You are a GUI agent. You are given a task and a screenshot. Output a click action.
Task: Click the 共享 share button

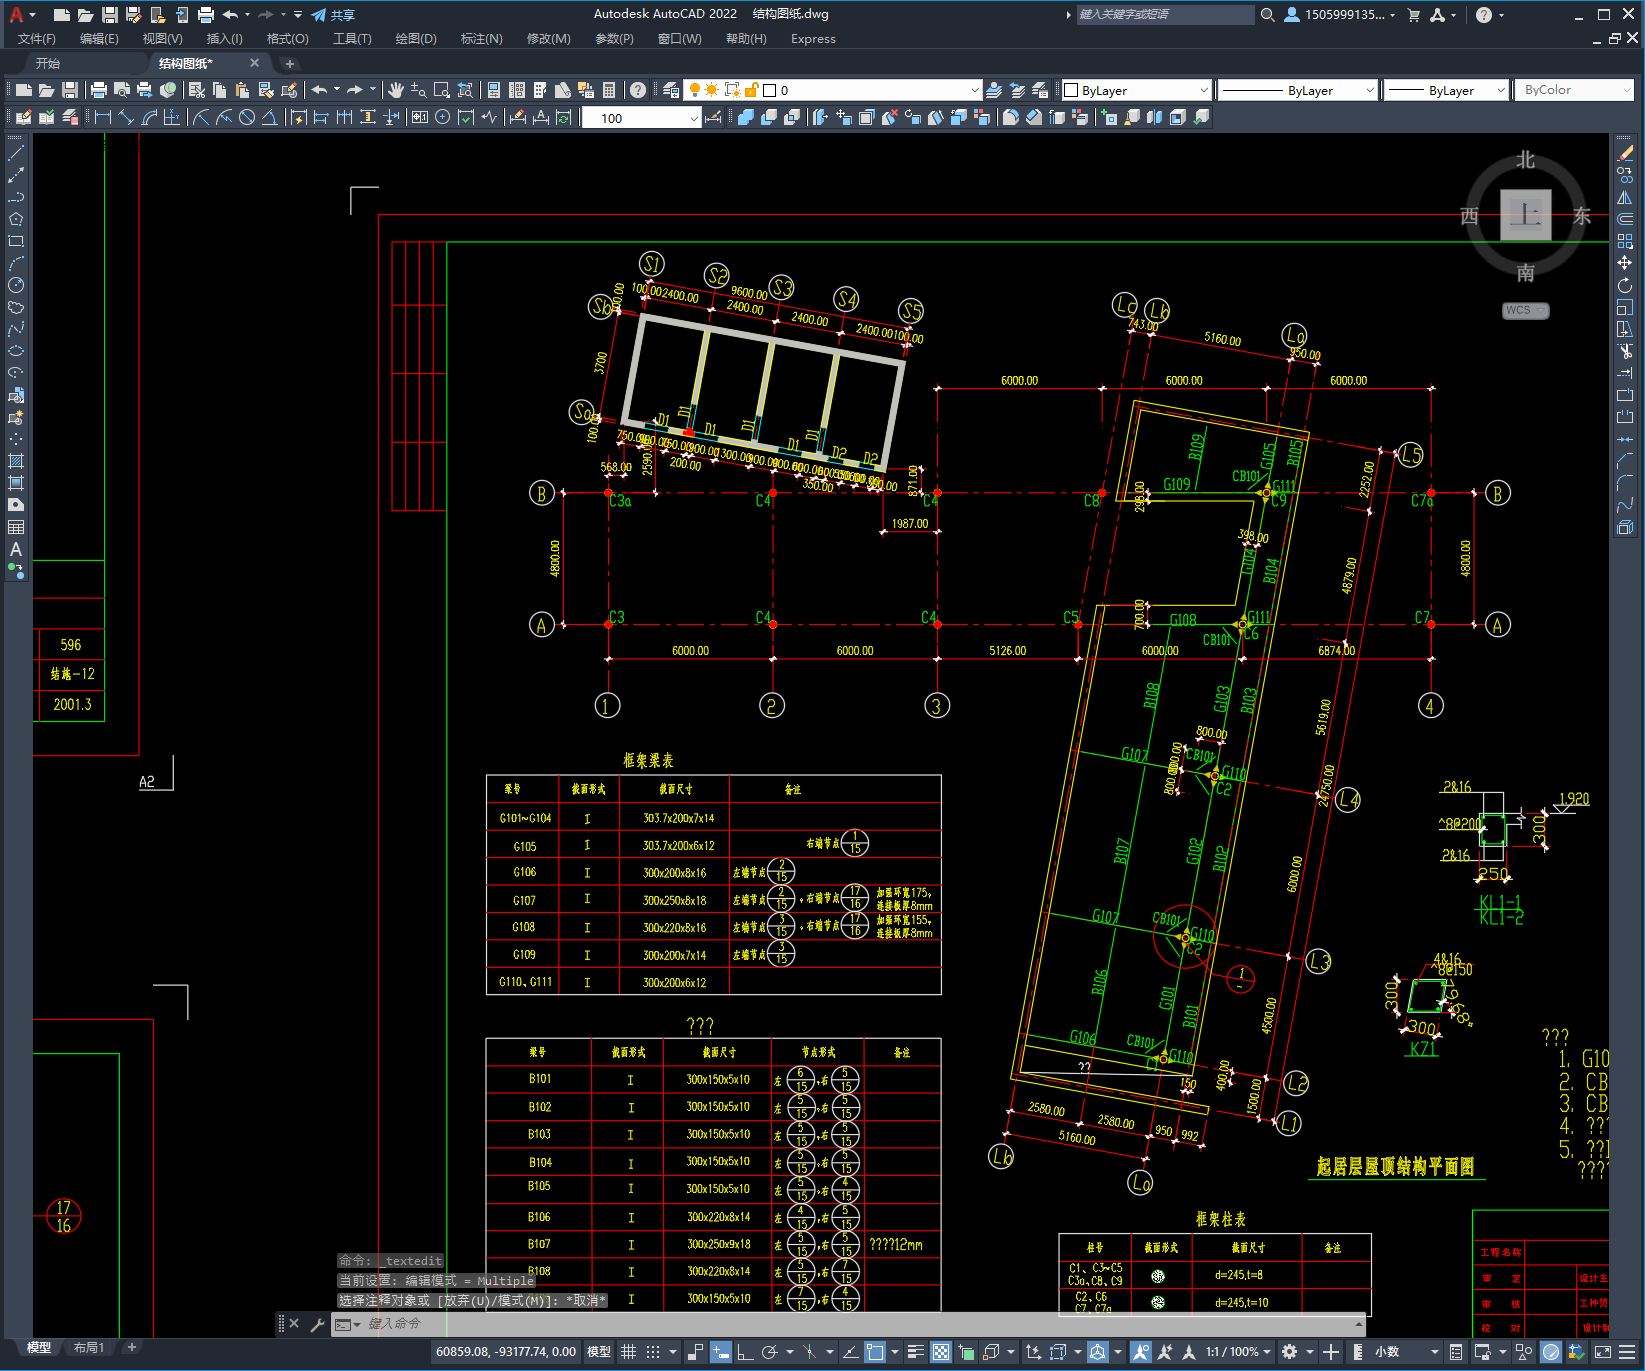pyautogui.click(x=333, y=15)
